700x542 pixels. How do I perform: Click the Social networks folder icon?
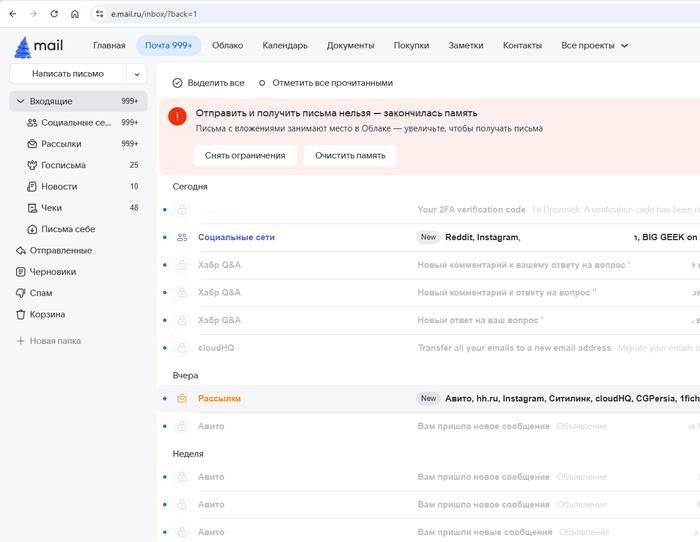pos(32,123)
